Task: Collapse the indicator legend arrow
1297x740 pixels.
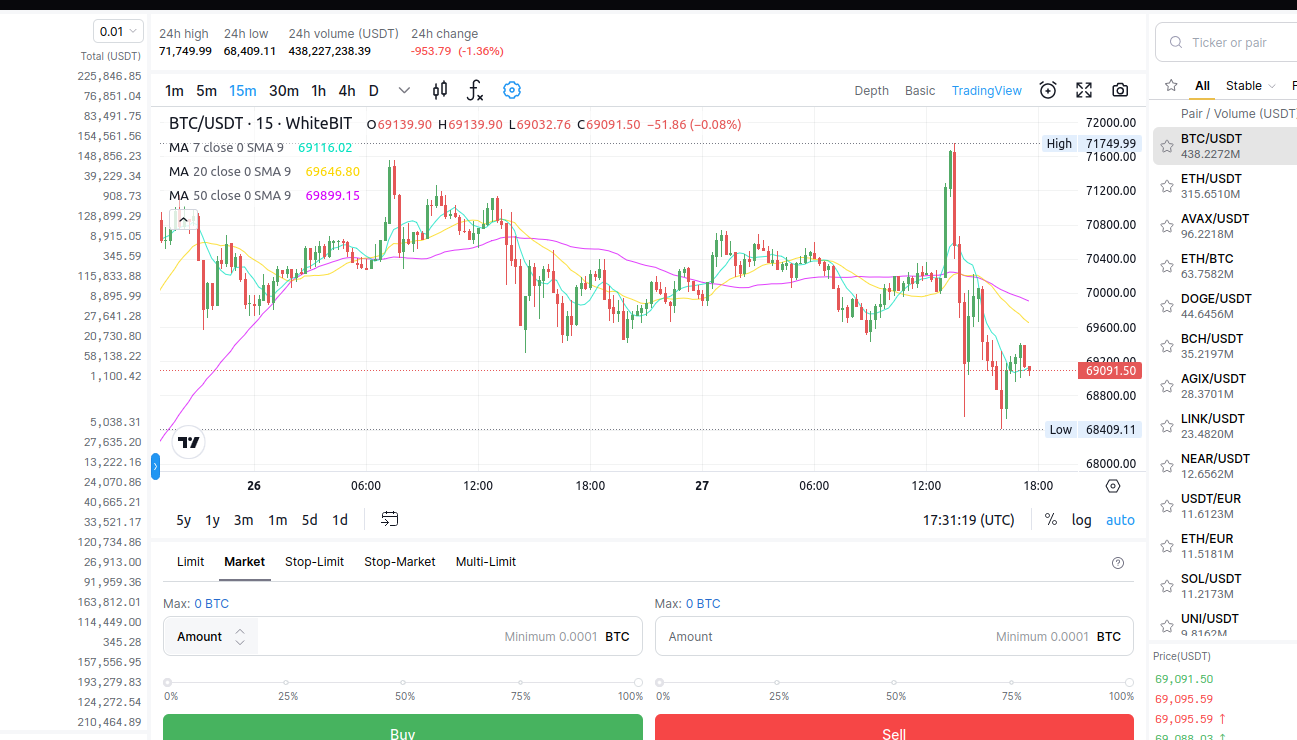Action: [183, 219]
